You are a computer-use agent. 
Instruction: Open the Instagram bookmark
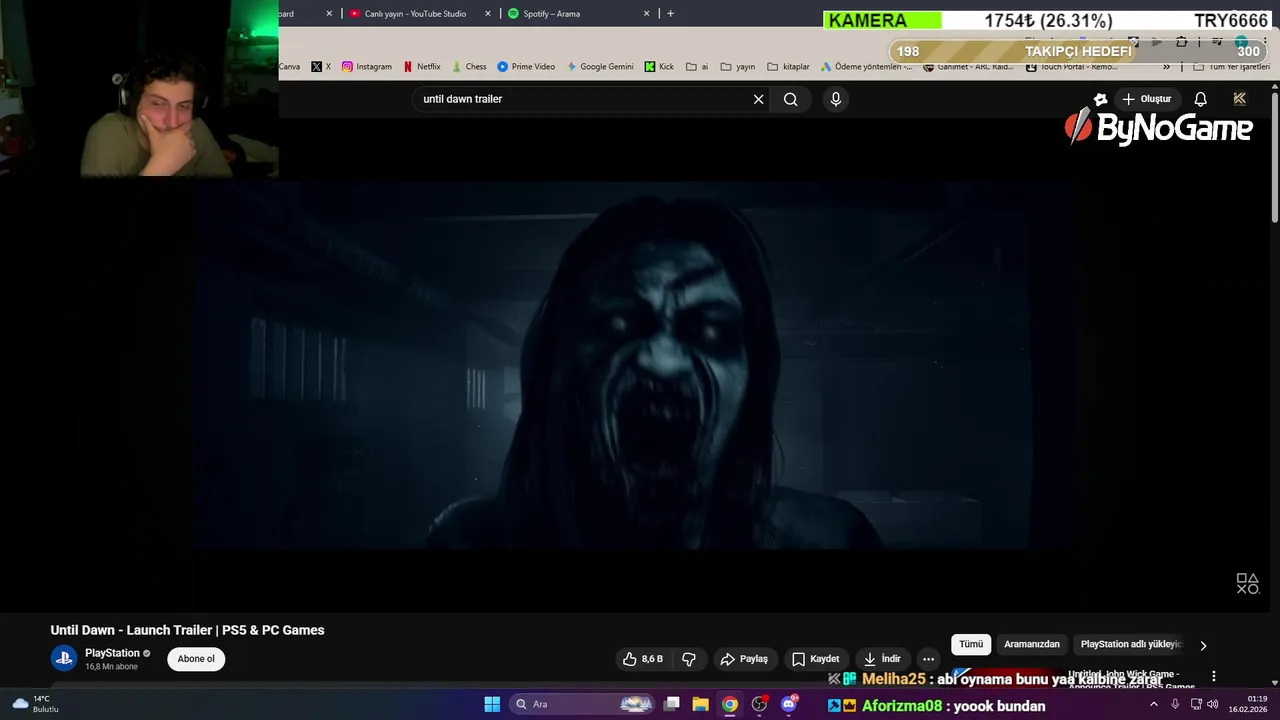[x=367, y=67]
